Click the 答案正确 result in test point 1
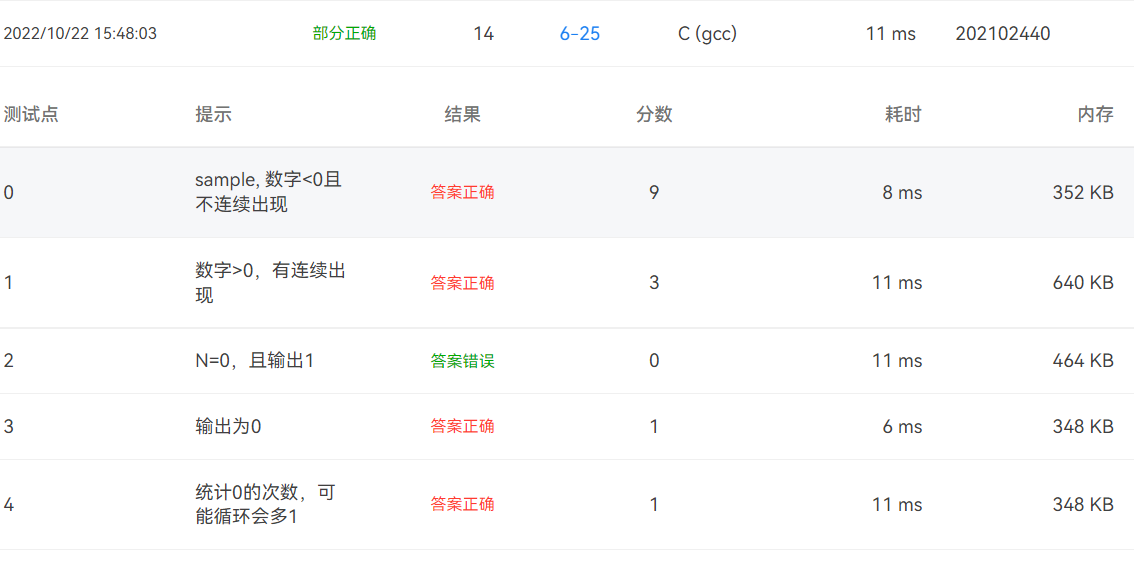 coord(462,283)
